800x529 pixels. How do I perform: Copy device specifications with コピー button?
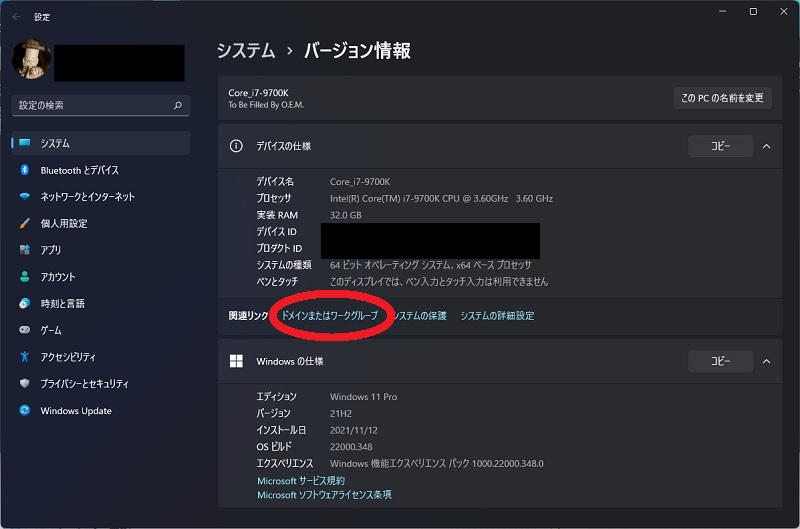click(x=720, y=146)
